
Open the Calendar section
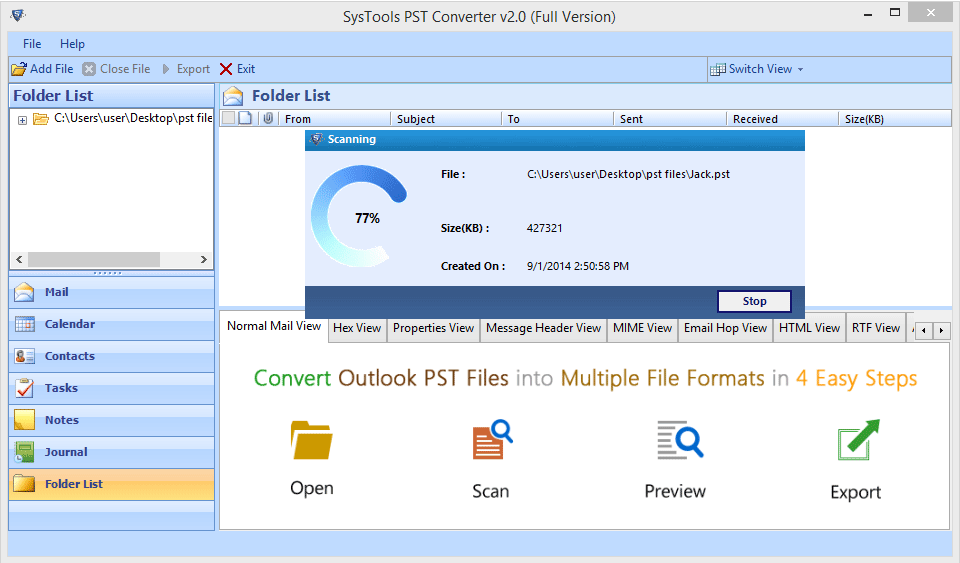click(111, 324)
